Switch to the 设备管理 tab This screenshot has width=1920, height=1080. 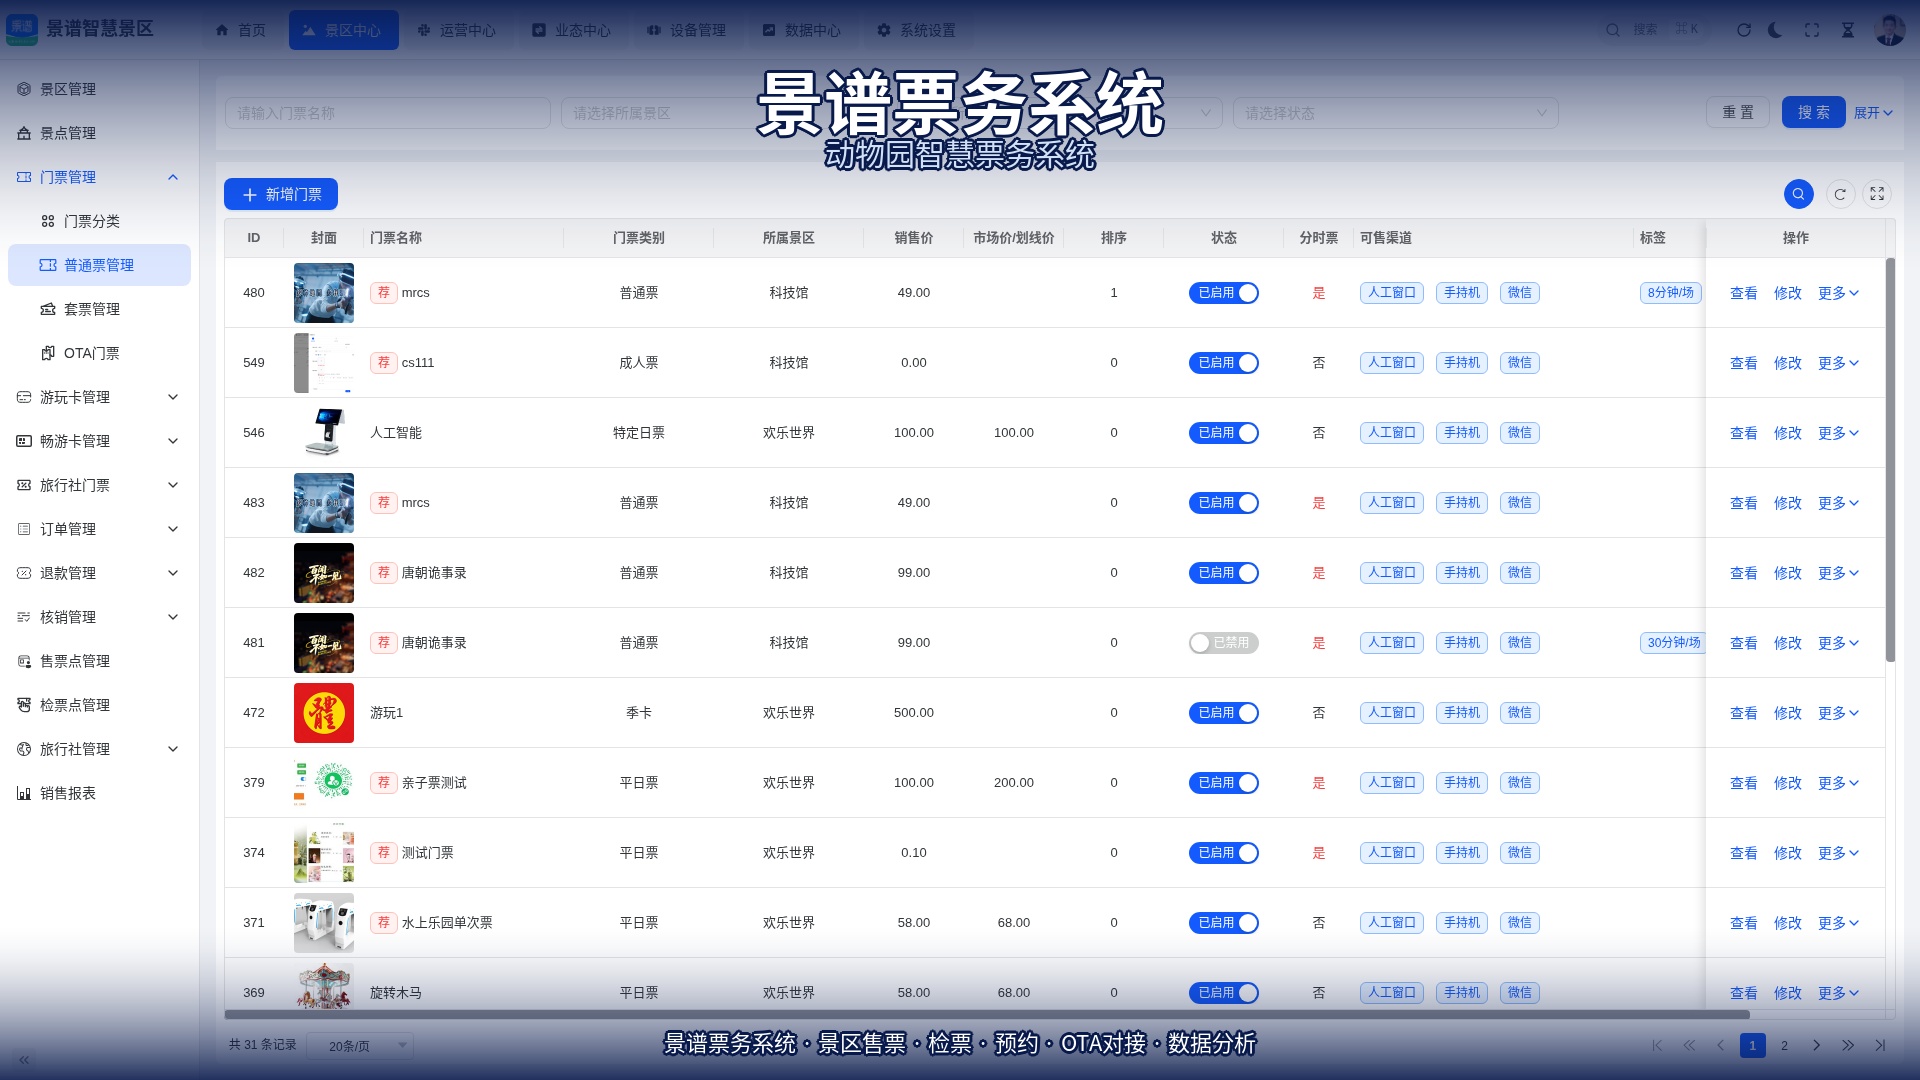(687, 30)
